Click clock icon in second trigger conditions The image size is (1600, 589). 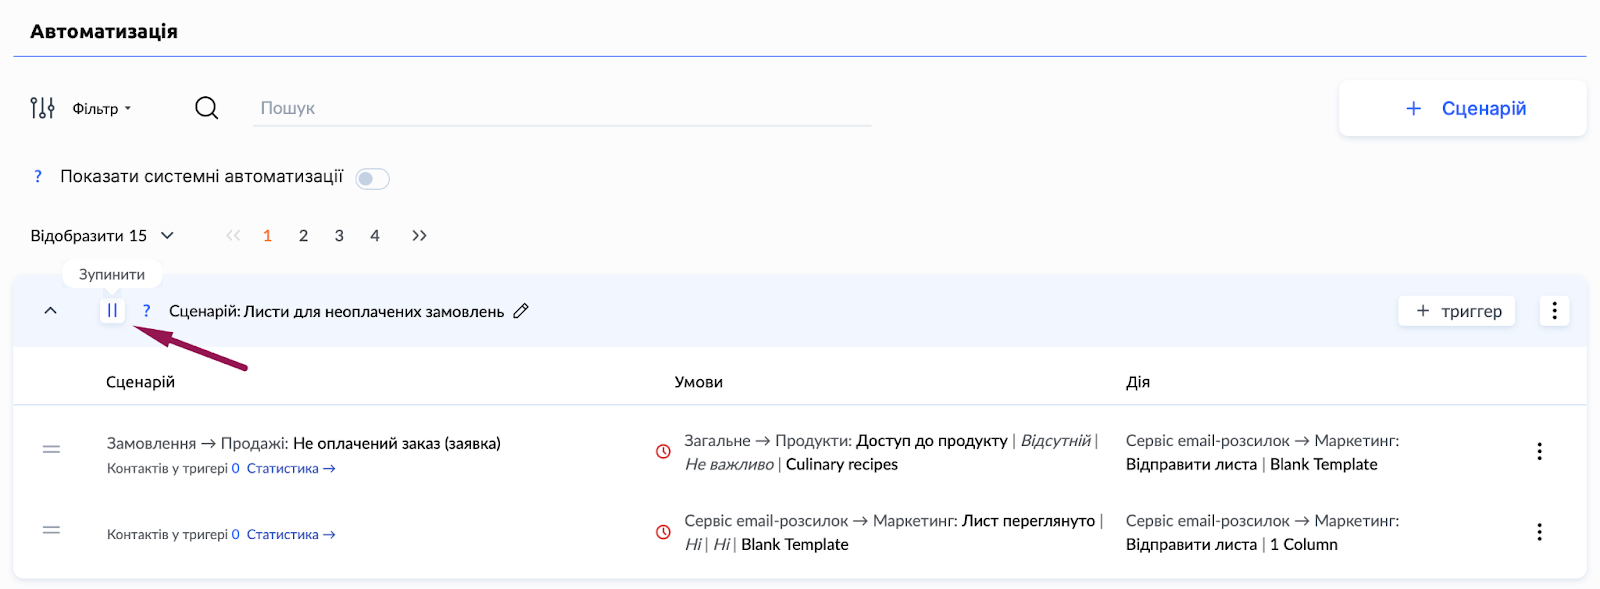tap(663, 532)
